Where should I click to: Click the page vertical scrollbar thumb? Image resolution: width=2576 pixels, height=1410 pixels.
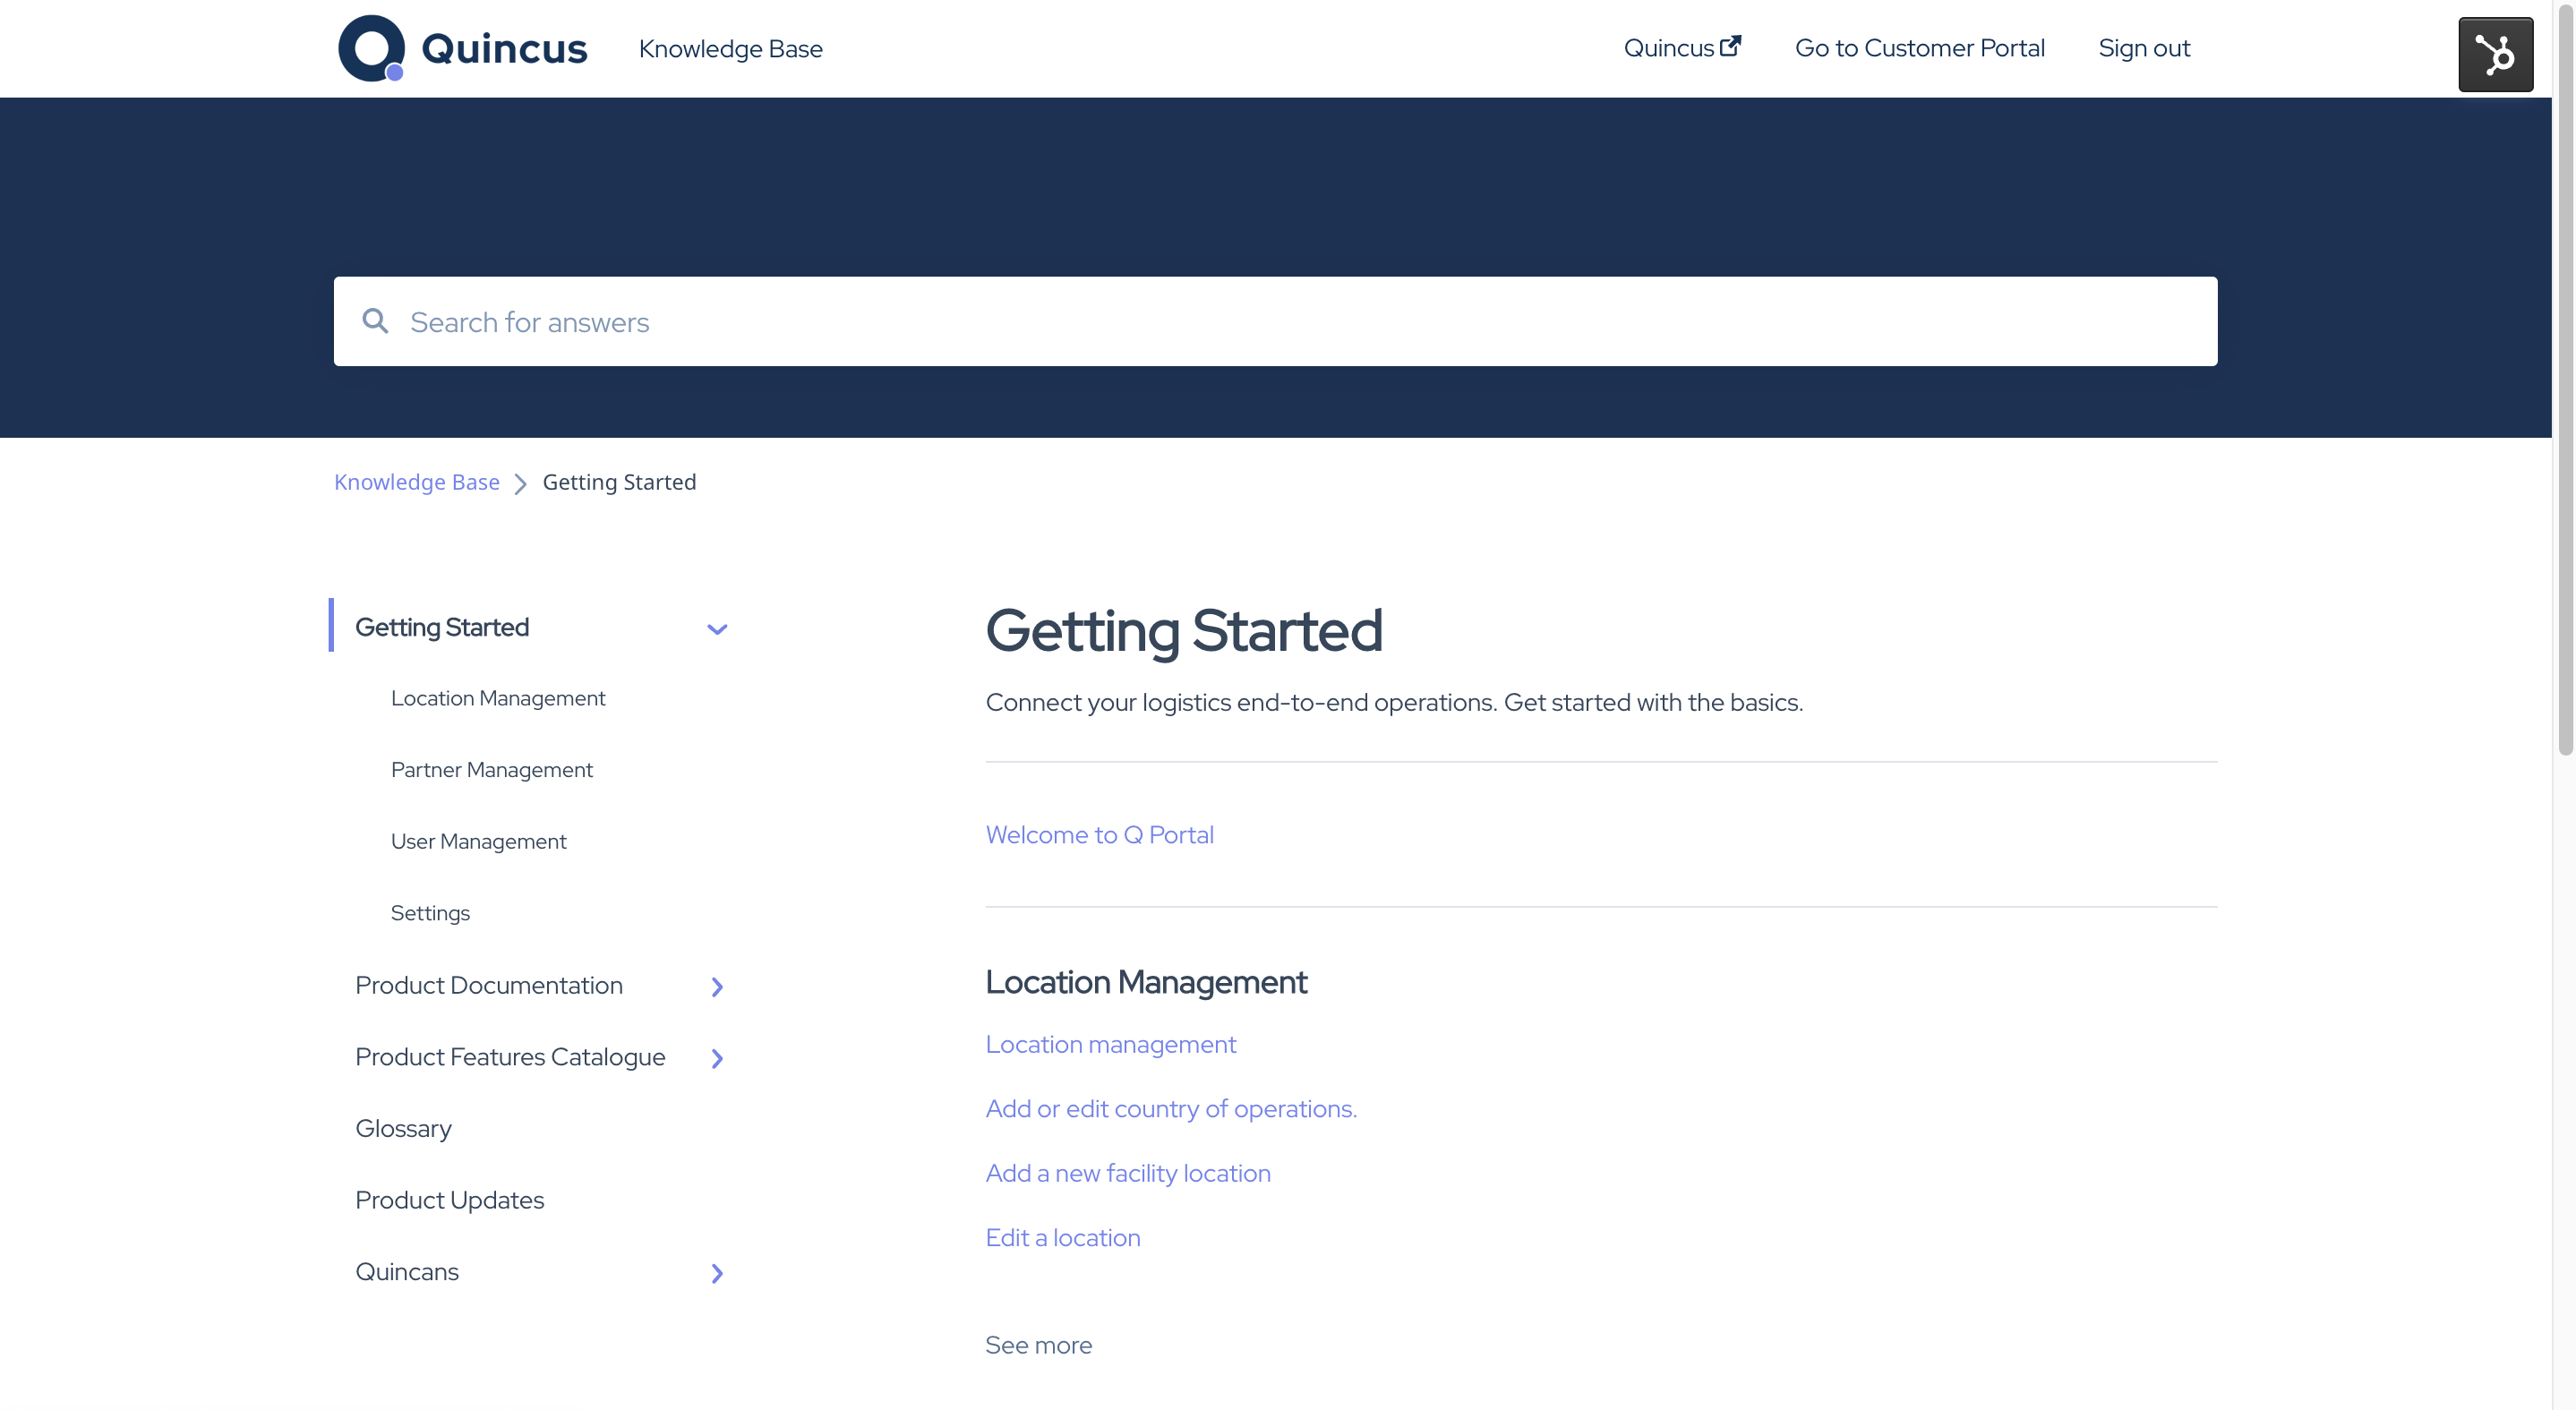[2564, 378]
